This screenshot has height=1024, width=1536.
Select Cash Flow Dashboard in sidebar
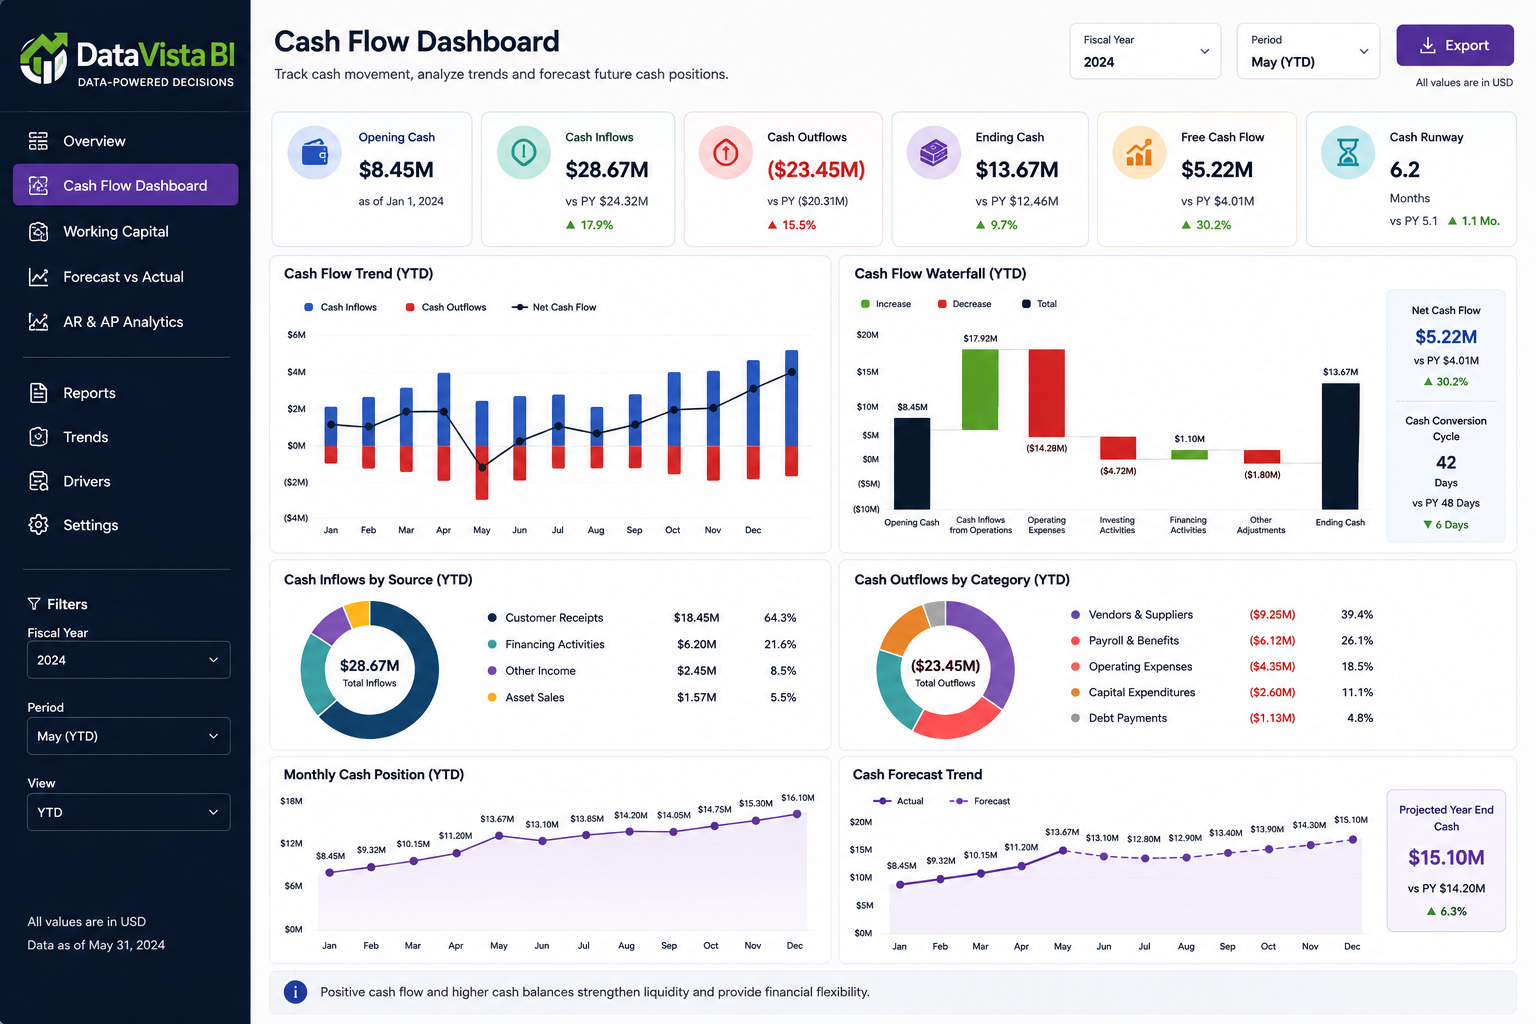tap(125, 185)
